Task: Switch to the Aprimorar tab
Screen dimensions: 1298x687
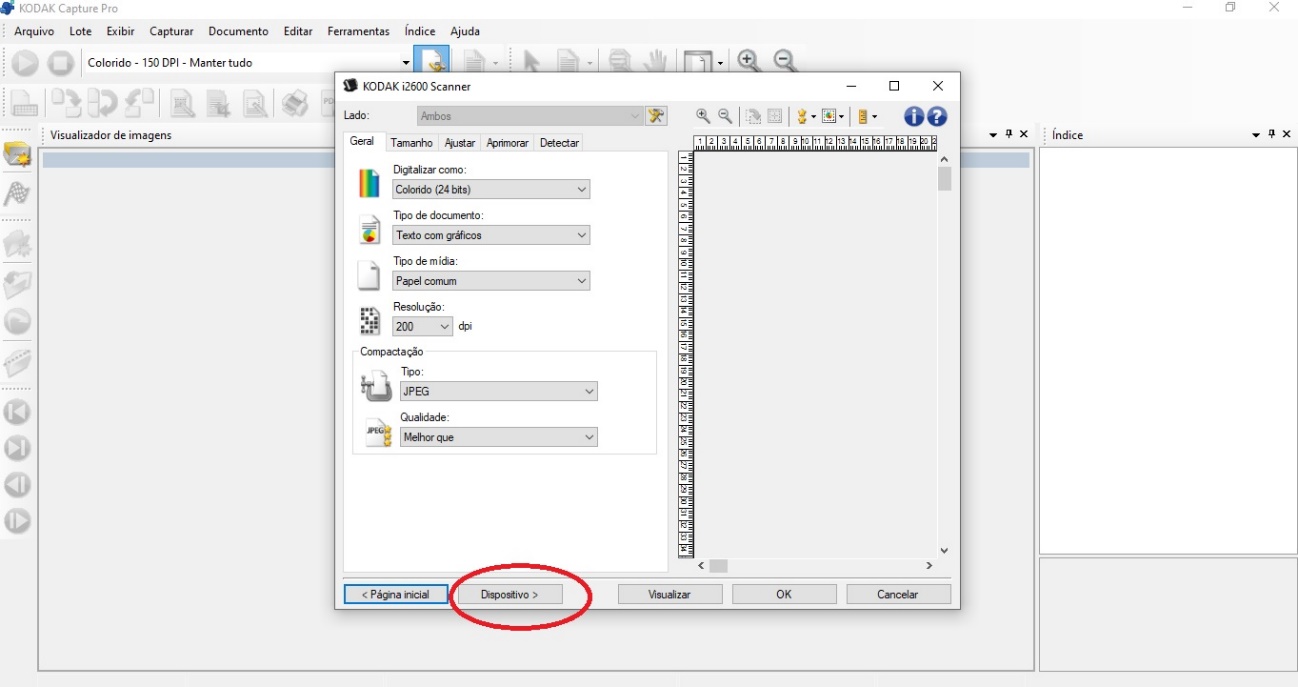Action: [x=507, y=143]
